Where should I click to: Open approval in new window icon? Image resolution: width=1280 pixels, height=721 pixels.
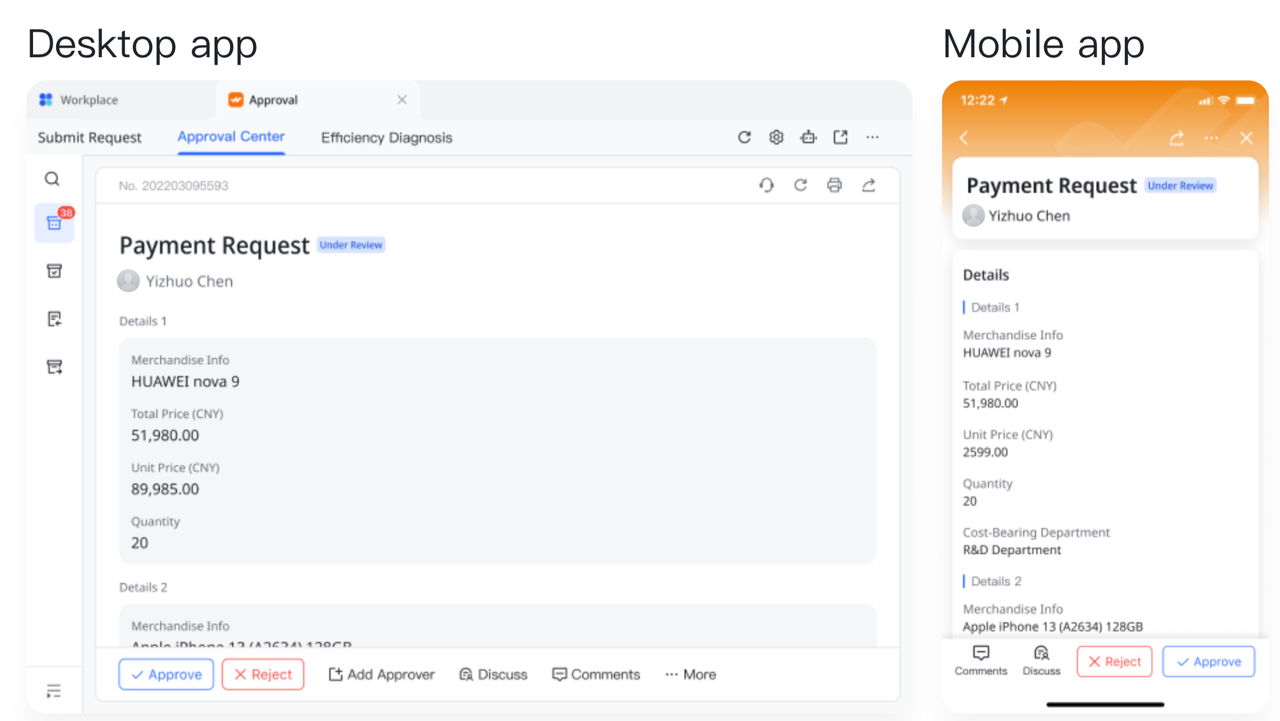(x=840, y=137)
